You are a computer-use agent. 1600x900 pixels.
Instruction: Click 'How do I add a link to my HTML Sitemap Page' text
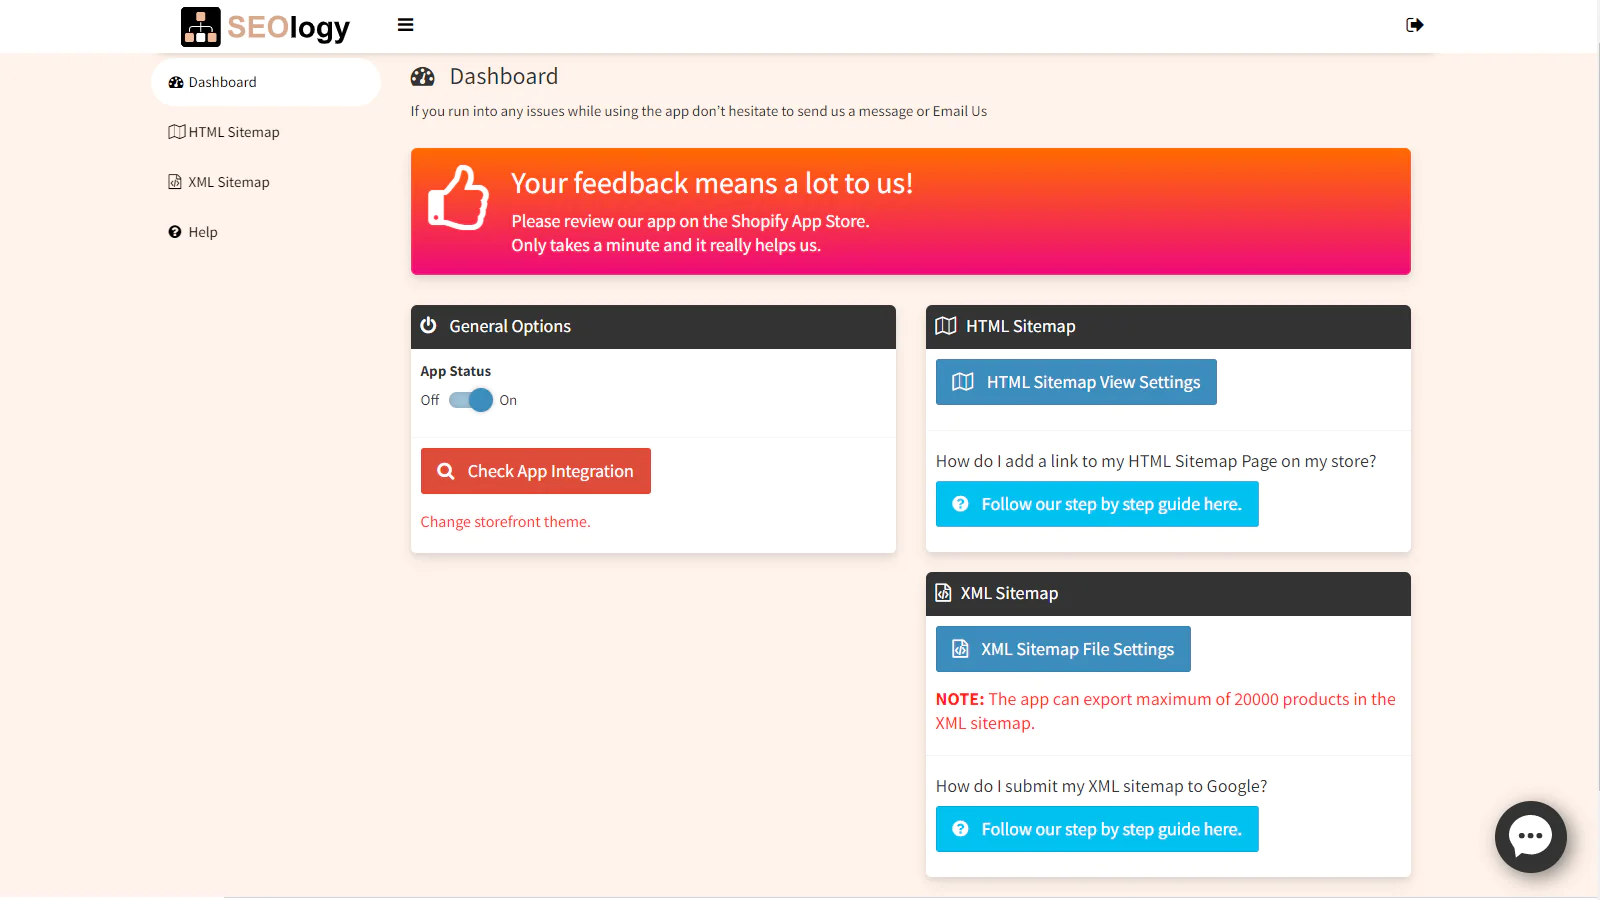pyautogui.click(x=1156, y=461)
